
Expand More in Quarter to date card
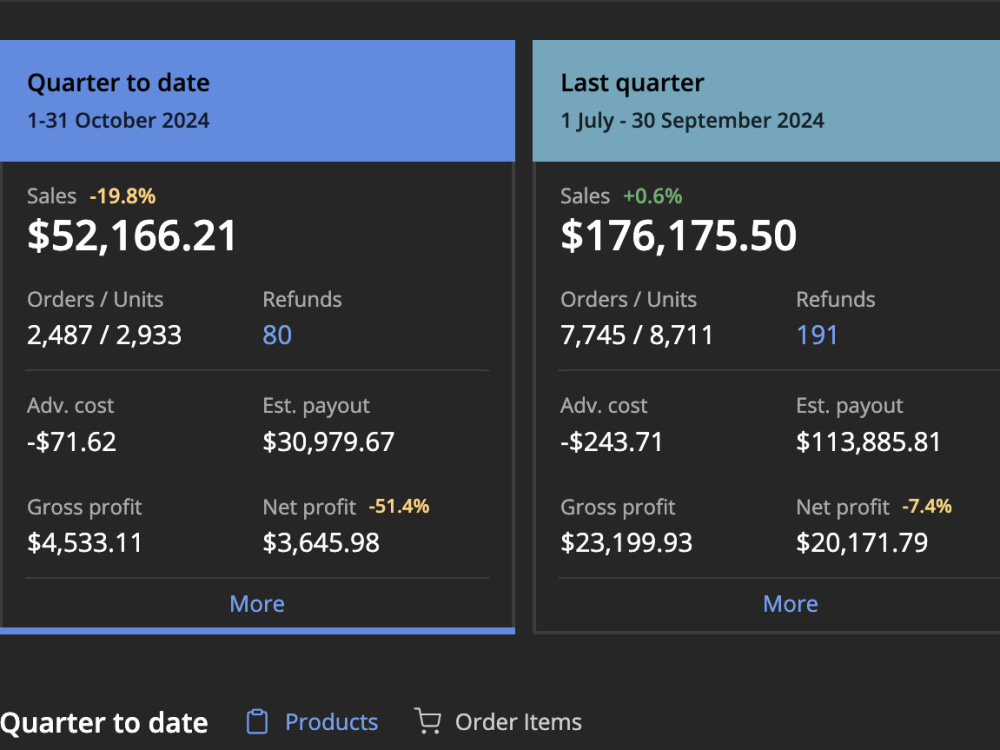click(257, 603)
